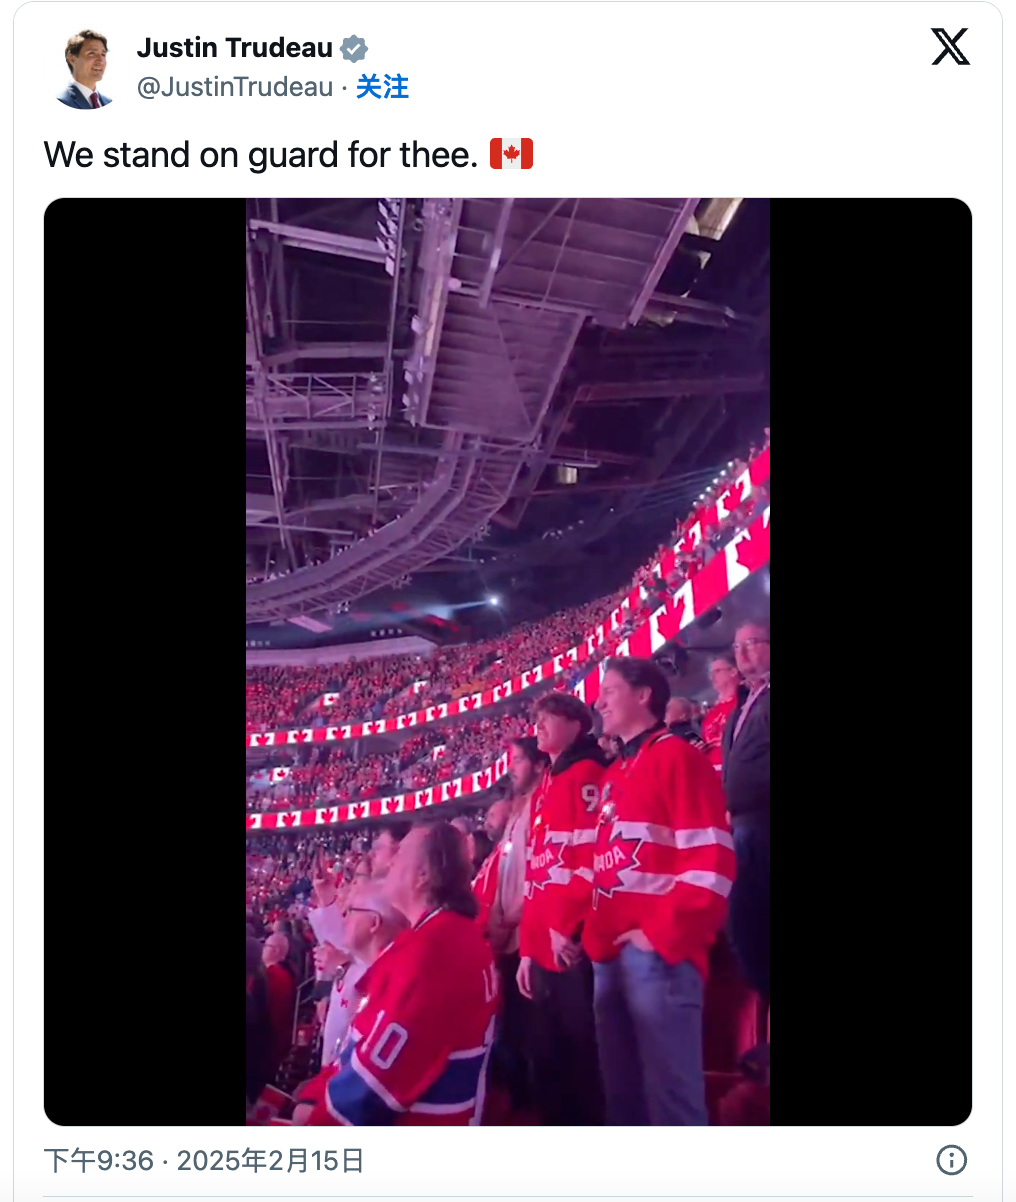Click the 2025年2月15日 date text
1016x1202 pixels.
(270, 1160)
